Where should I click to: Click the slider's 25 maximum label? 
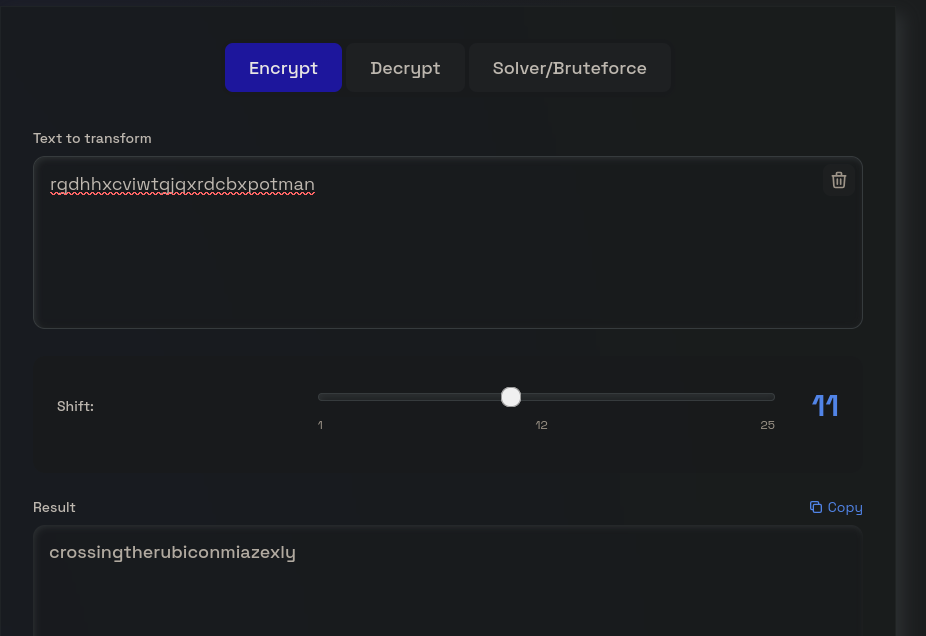point(767,425)
